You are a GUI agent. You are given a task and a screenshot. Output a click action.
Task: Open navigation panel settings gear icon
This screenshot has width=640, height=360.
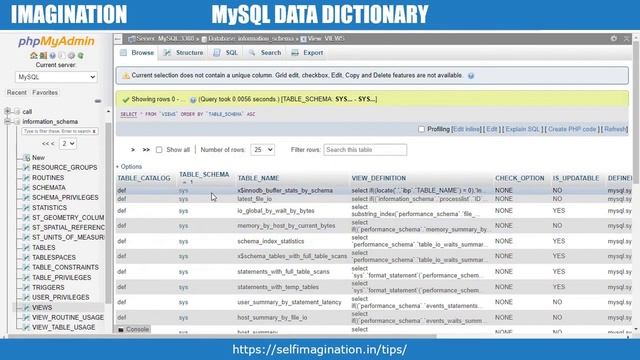(71, 55)
